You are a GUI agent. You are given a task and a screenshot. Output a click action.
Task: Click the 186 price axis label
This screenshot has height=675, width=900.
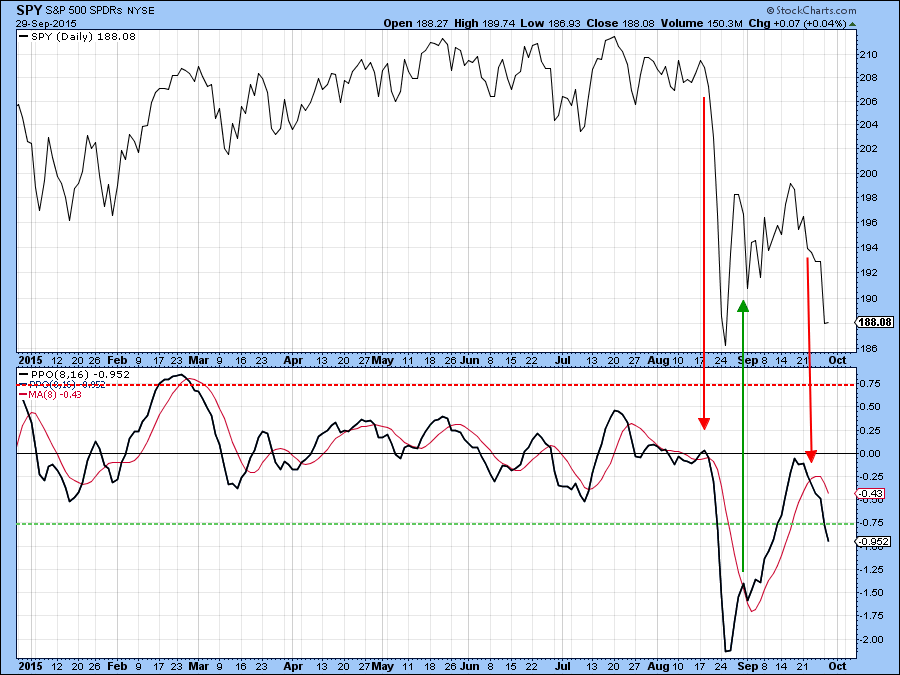coord(868,348)
